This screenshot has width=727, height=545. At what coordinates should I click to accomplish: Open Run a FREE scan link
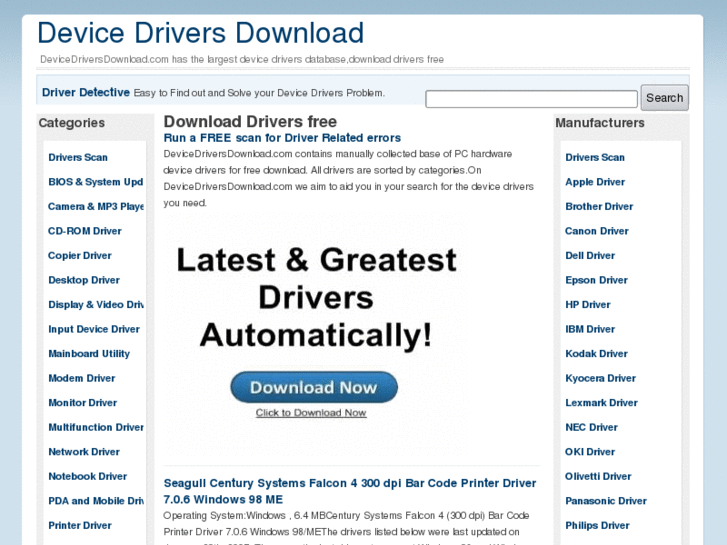tap(282, 138)
